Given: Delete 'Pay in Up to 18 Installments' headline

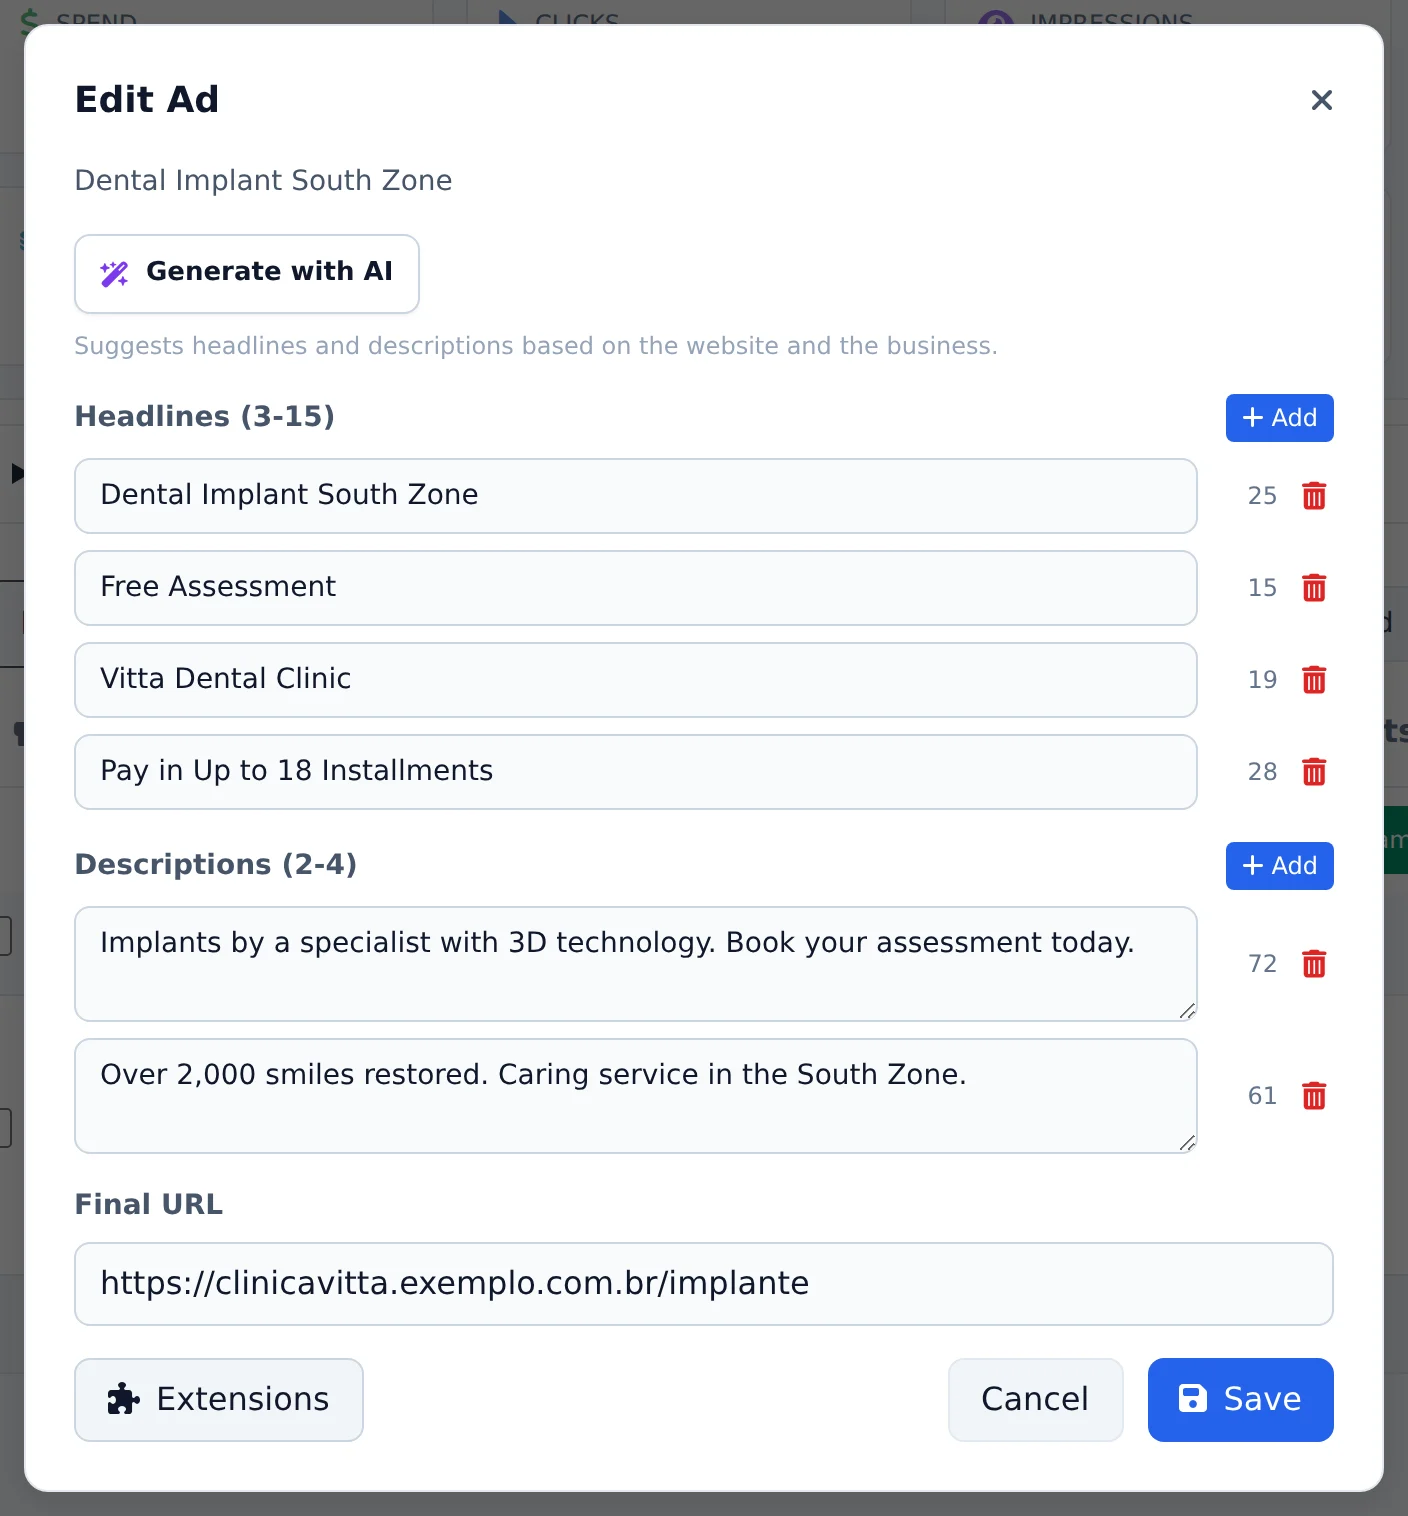Looking at the screenshot, I should (x=1314, y=772).
